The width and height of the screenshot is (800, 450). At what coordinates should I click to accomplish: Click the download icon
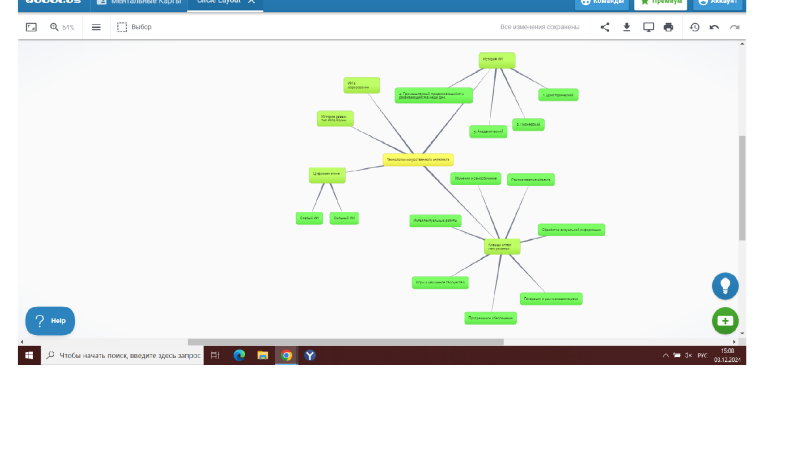click(x=627, y=27)
